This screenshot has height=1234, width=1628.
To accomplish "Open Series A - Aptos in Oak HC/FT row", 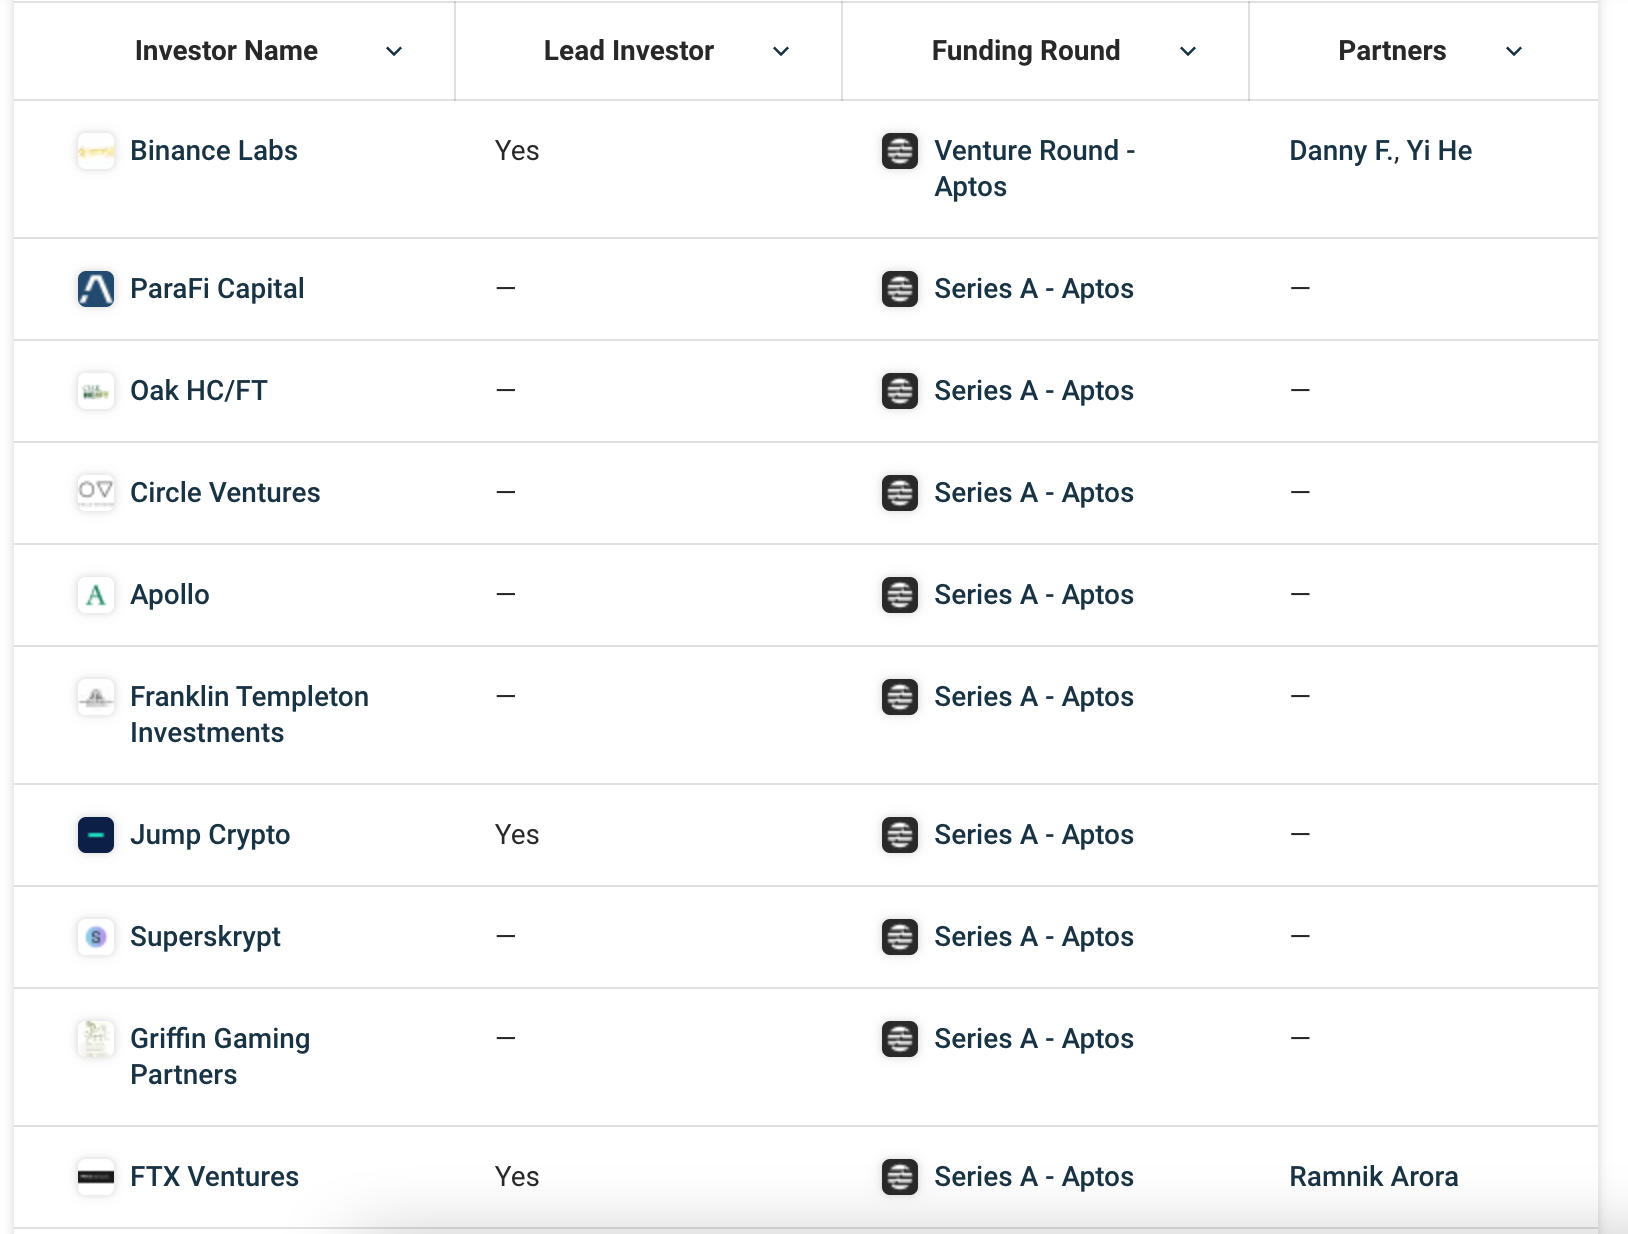I will tap(1034, 391).
